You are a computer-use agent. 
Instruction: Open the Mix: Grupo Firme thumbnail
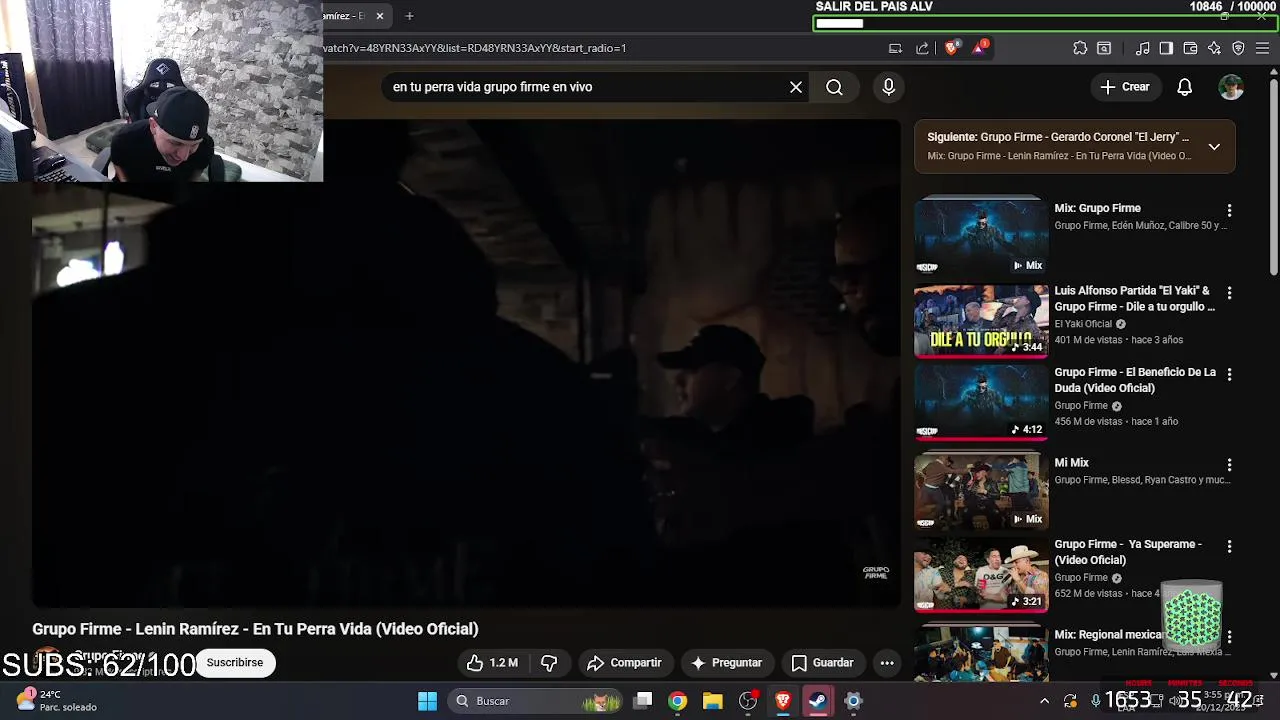[981, 236]
